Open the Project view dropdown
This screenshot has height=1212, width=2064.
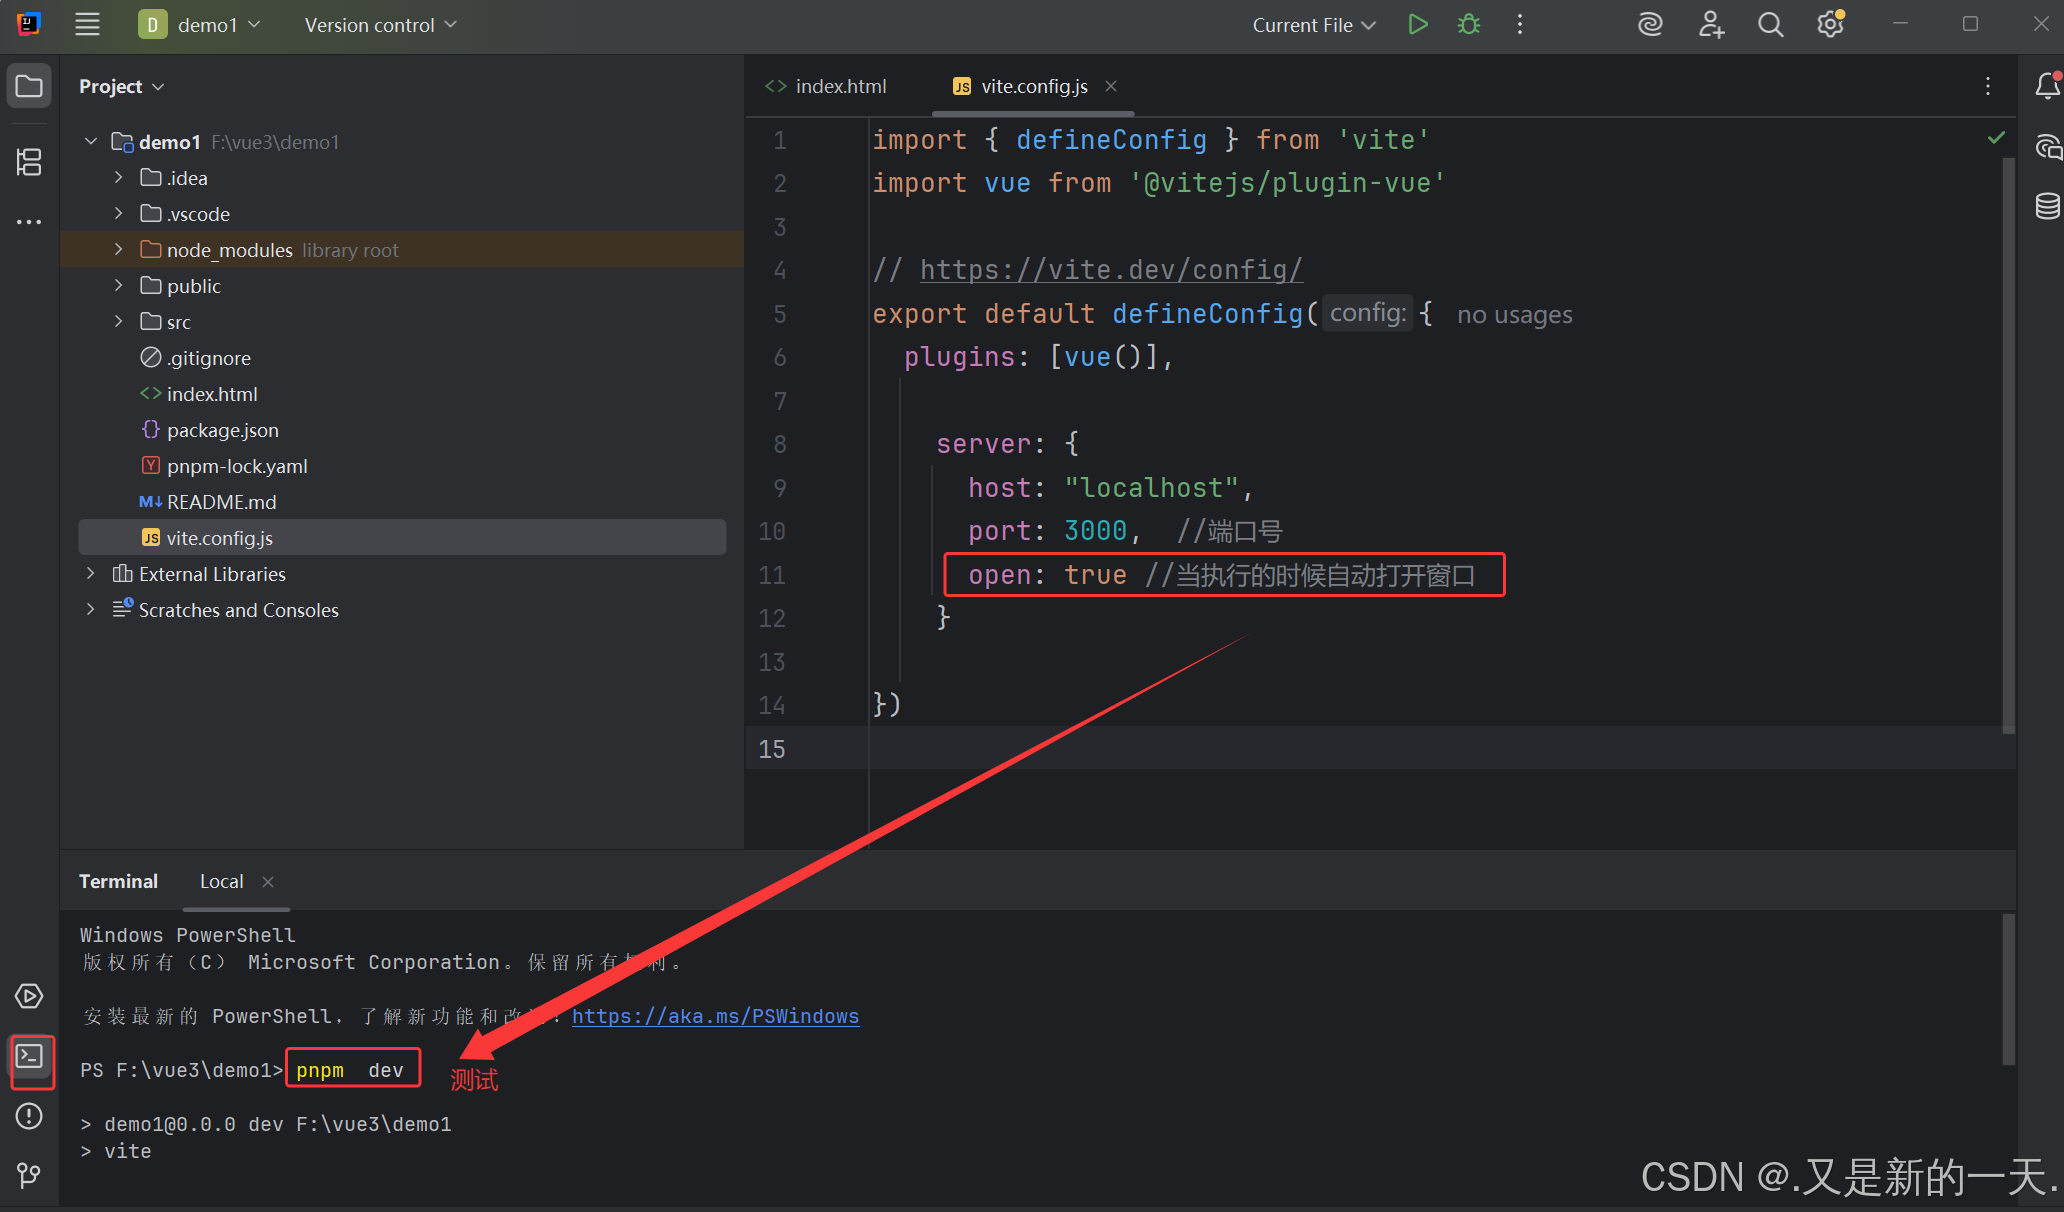point(121,87)
